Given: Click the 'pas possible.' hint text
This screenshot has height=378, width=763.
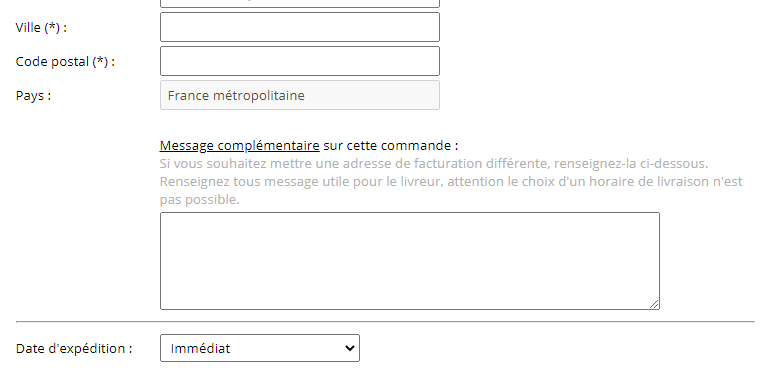Looking at the screenshot, I should (200, 199).
